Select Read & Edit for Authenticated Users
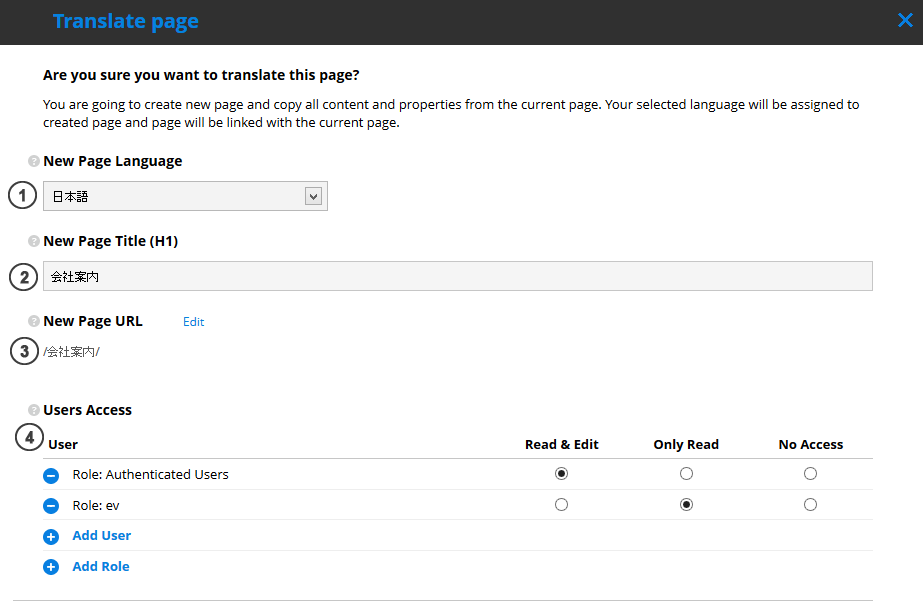Viewport: 923px width, 607px height. pos(562,474)
